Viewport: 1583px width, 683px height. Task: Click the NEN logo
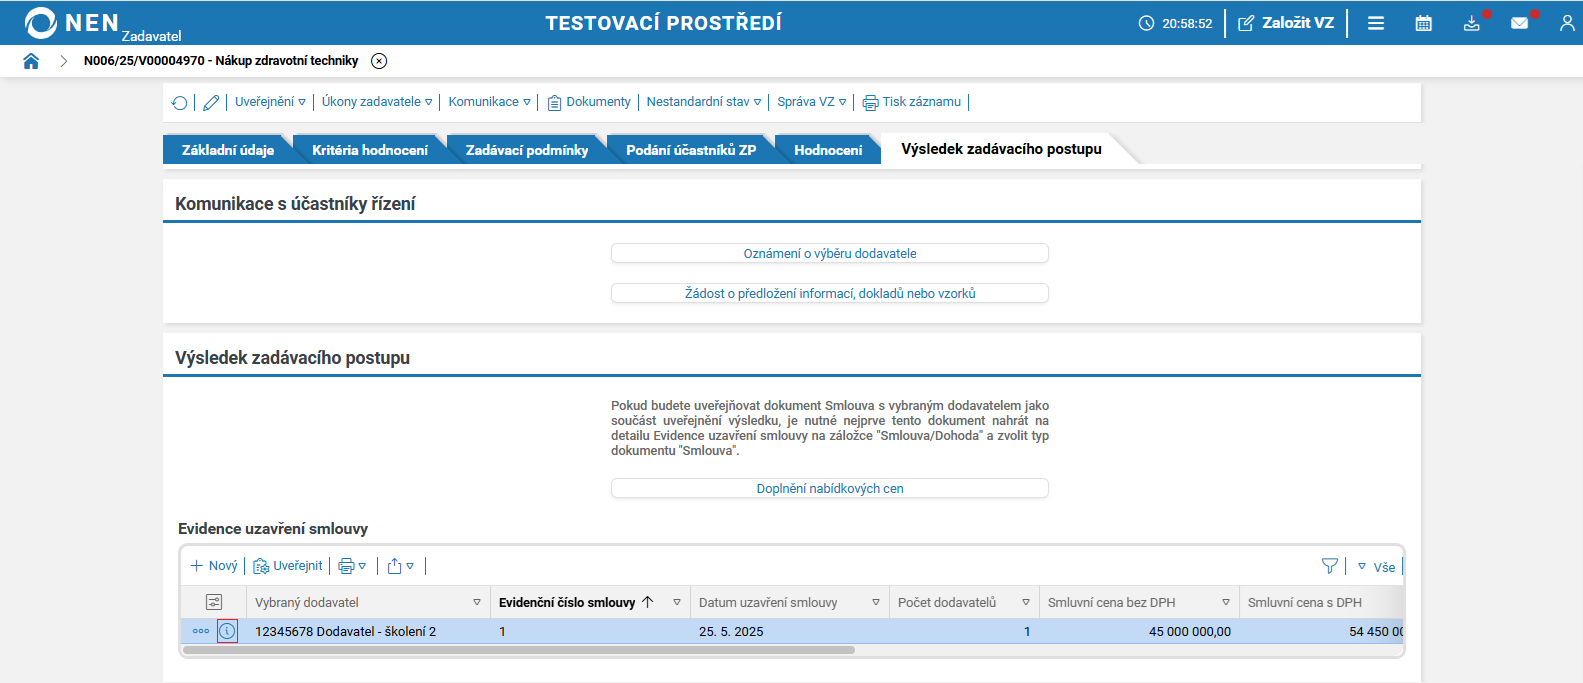point(72,23)
